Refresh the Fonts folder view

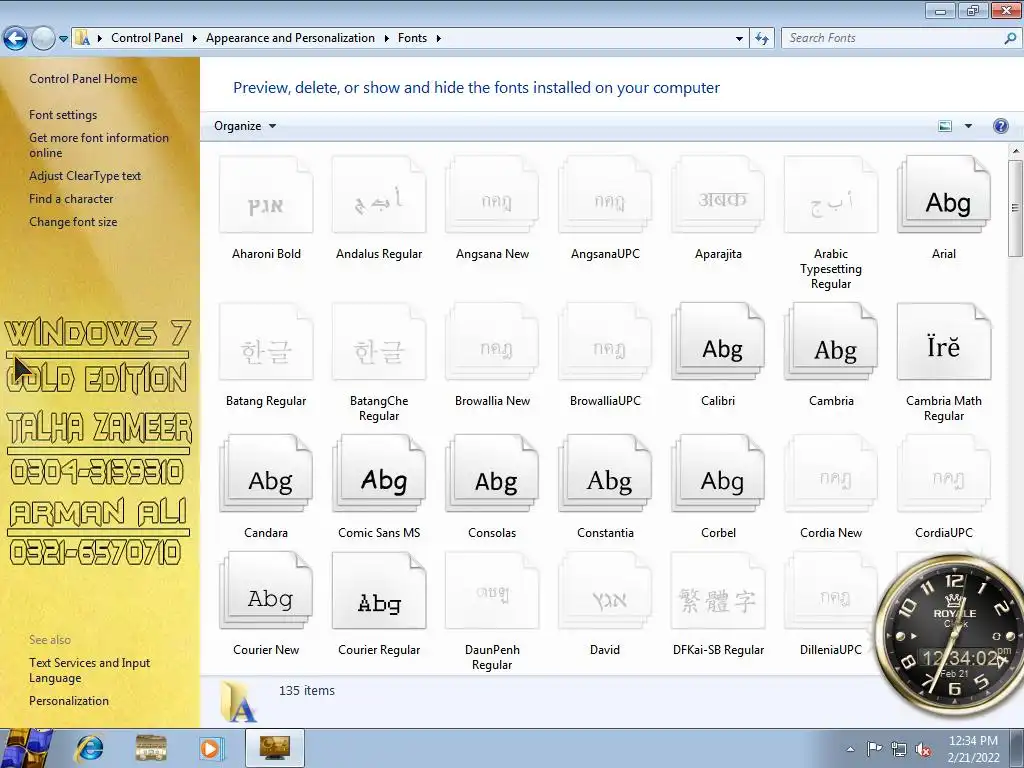[761, 39]
